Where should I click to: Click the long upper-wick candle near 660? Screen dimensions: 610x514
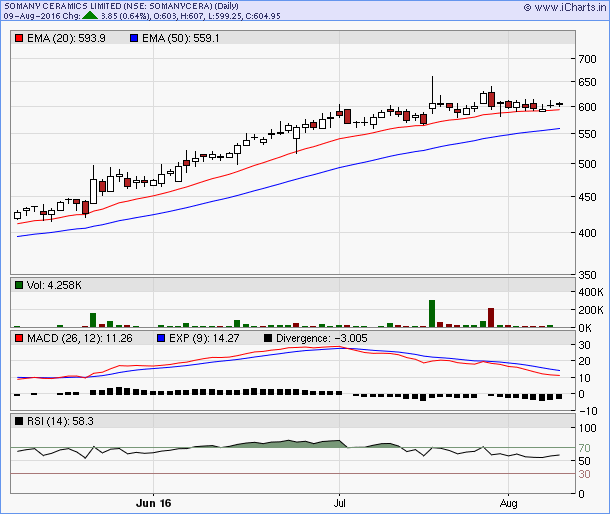point(432,95)
